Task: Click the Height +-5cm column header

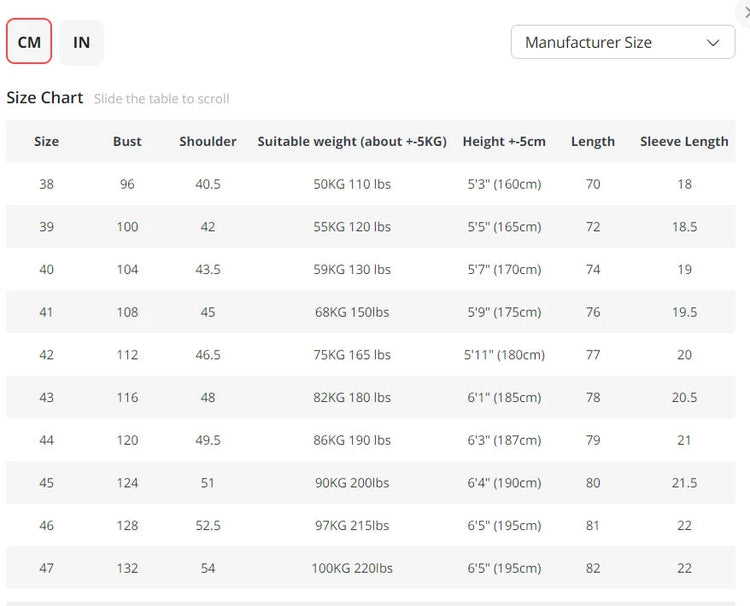Action: point(504,141)
